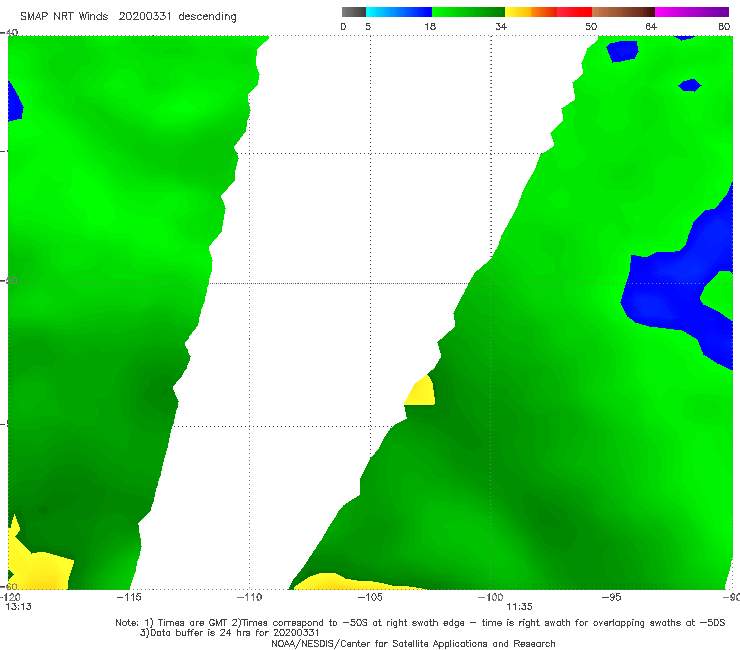Click the color bar label '34'

pos(501,27)
